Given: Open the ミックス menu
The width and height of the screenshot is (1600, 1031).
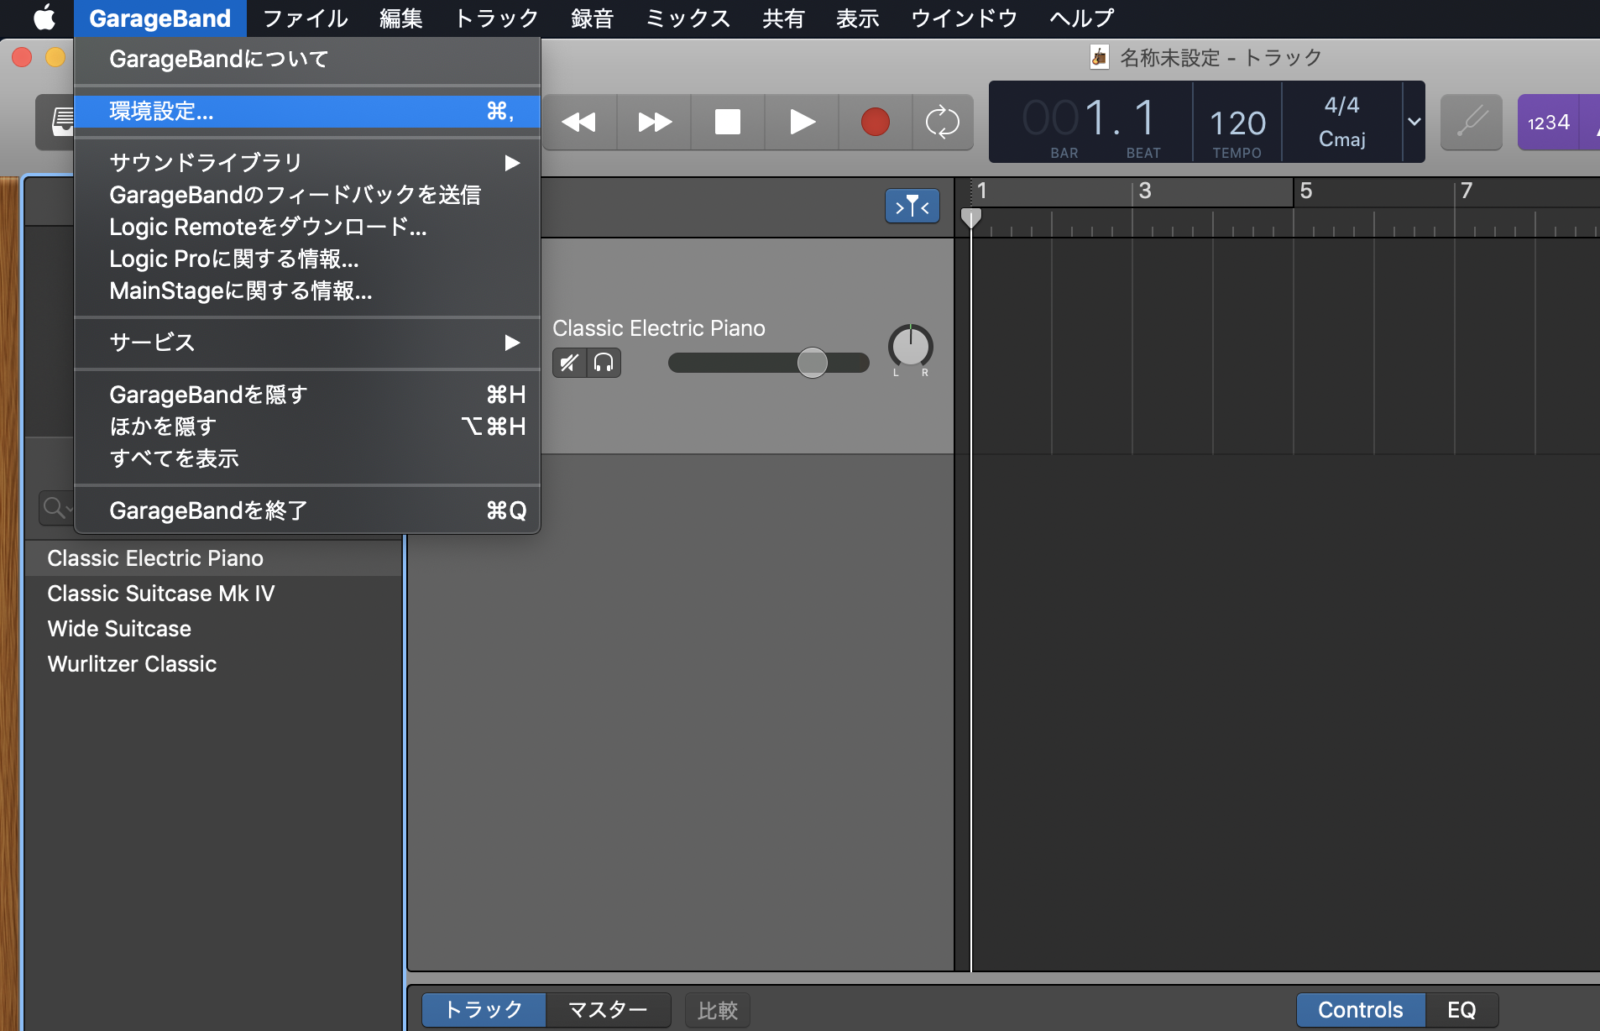Looking at the screenshot, I should click(x=688, y=18).
